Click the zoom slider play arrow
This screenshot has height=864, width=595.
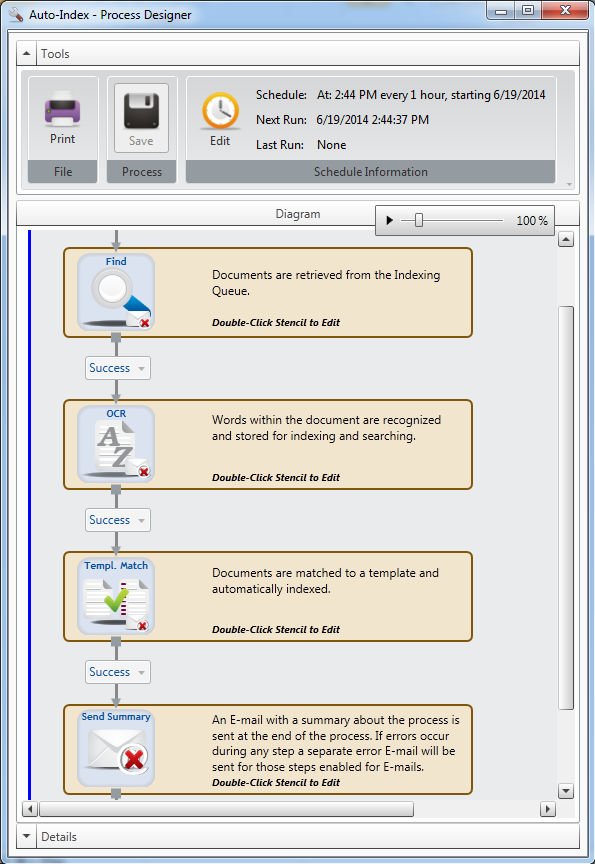coord(389,220)
